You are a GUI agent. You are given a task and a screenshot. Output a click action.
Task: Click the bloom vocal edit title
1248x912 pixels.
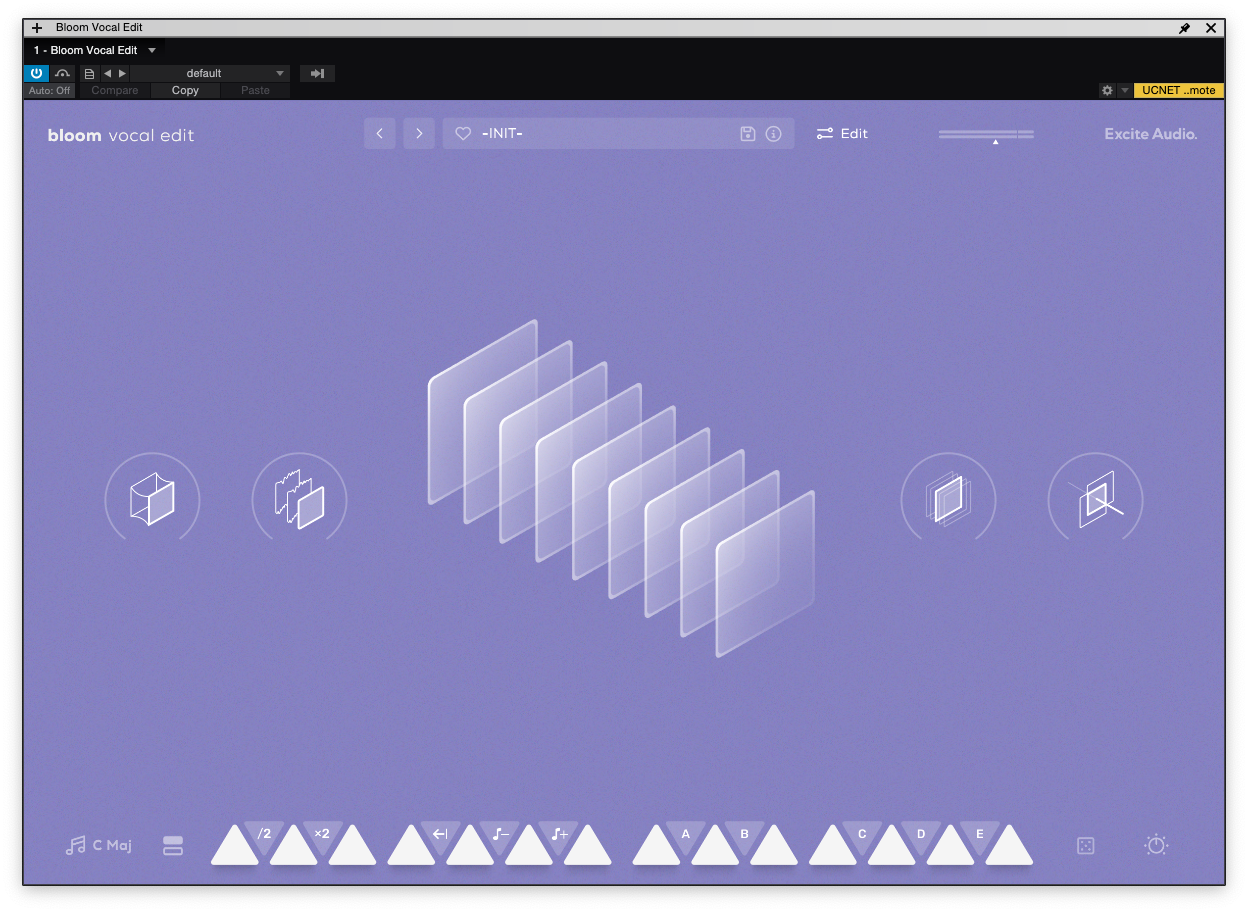[x=121, y=135]
